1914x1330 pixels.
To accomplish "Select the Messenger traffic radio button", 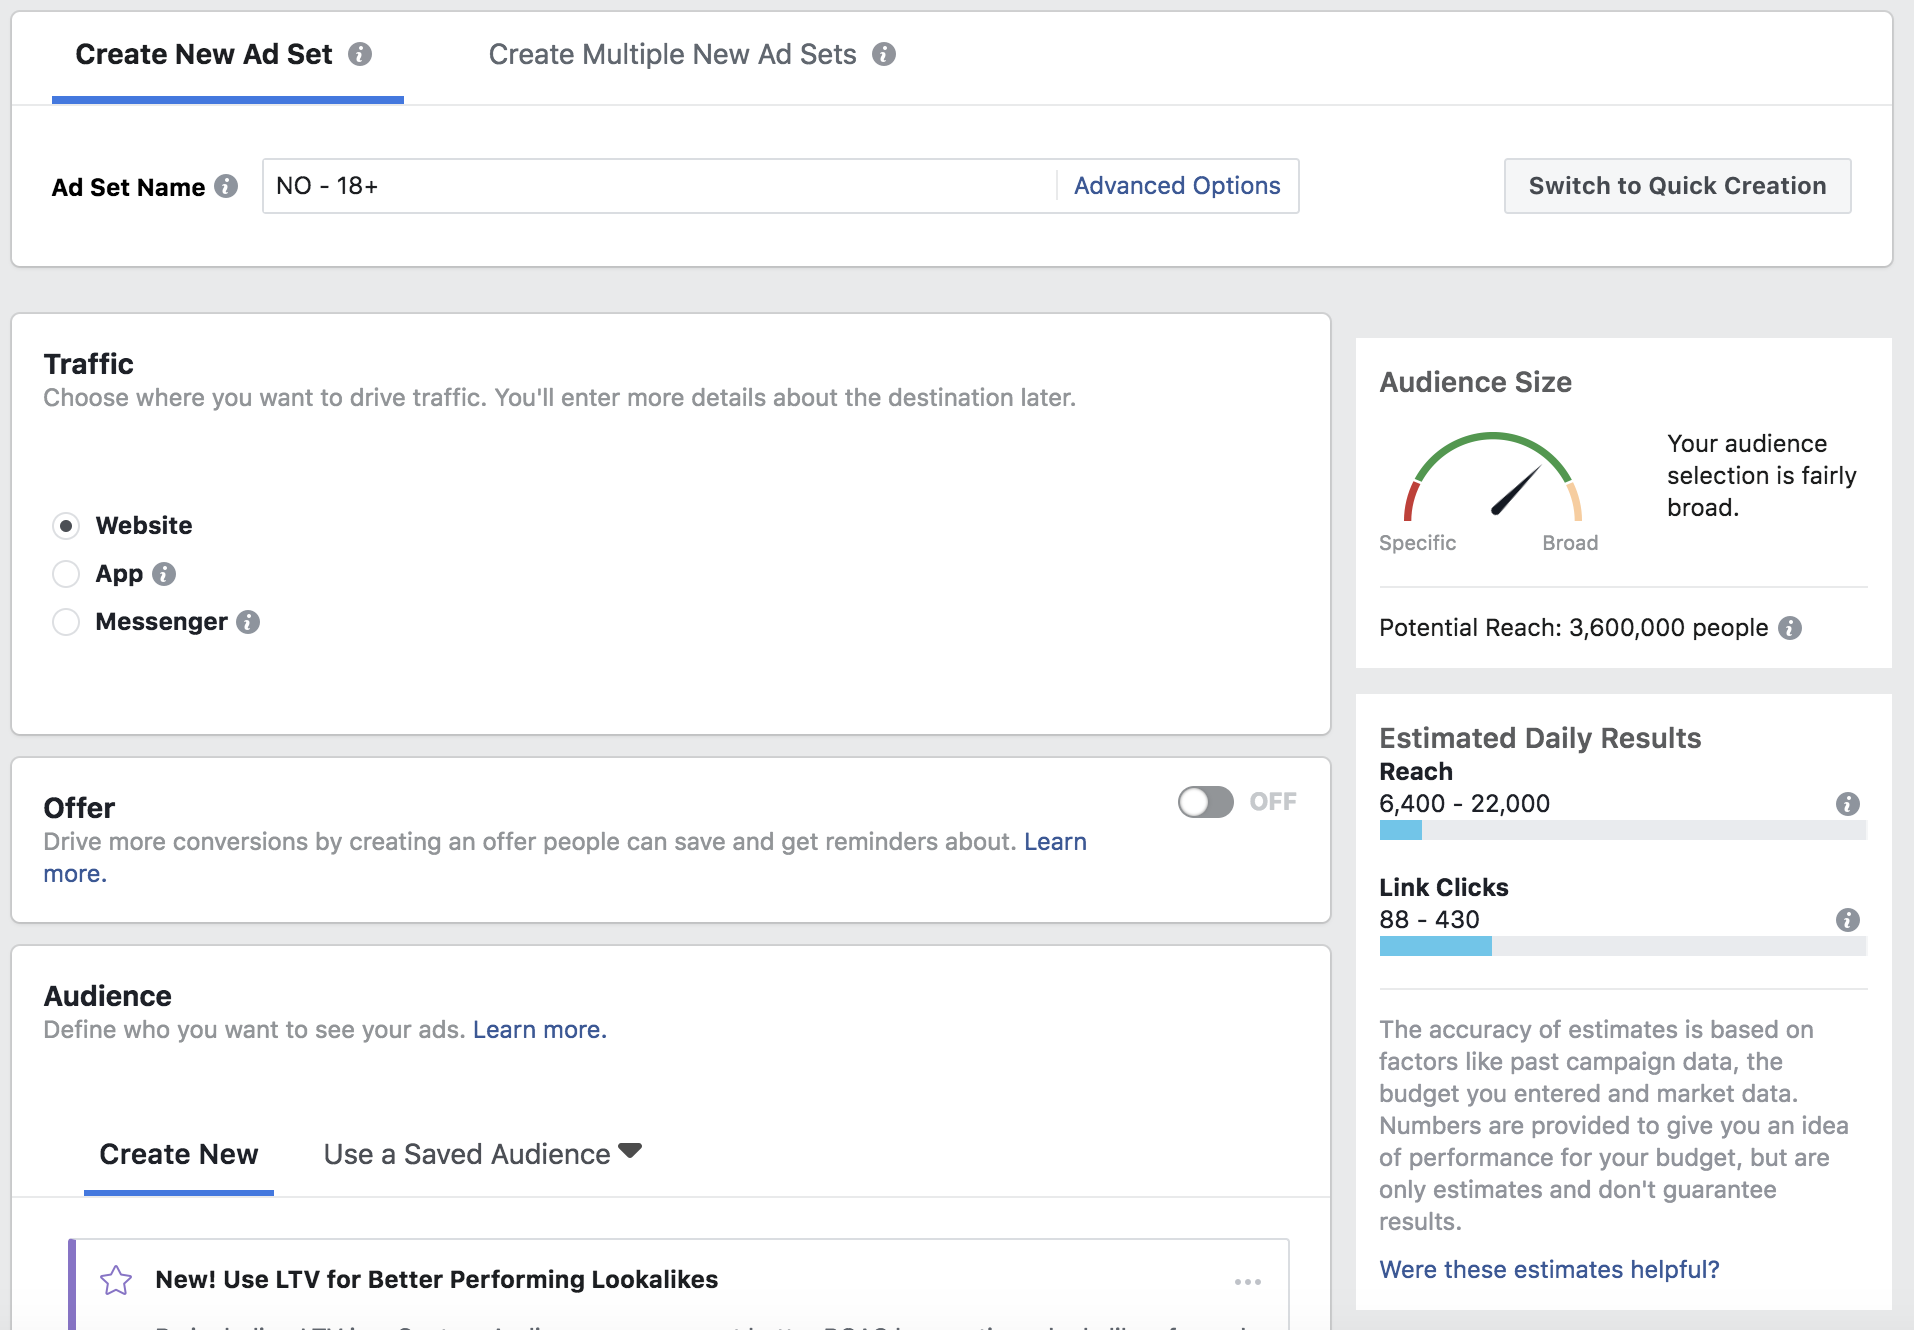I will point(66,622).
